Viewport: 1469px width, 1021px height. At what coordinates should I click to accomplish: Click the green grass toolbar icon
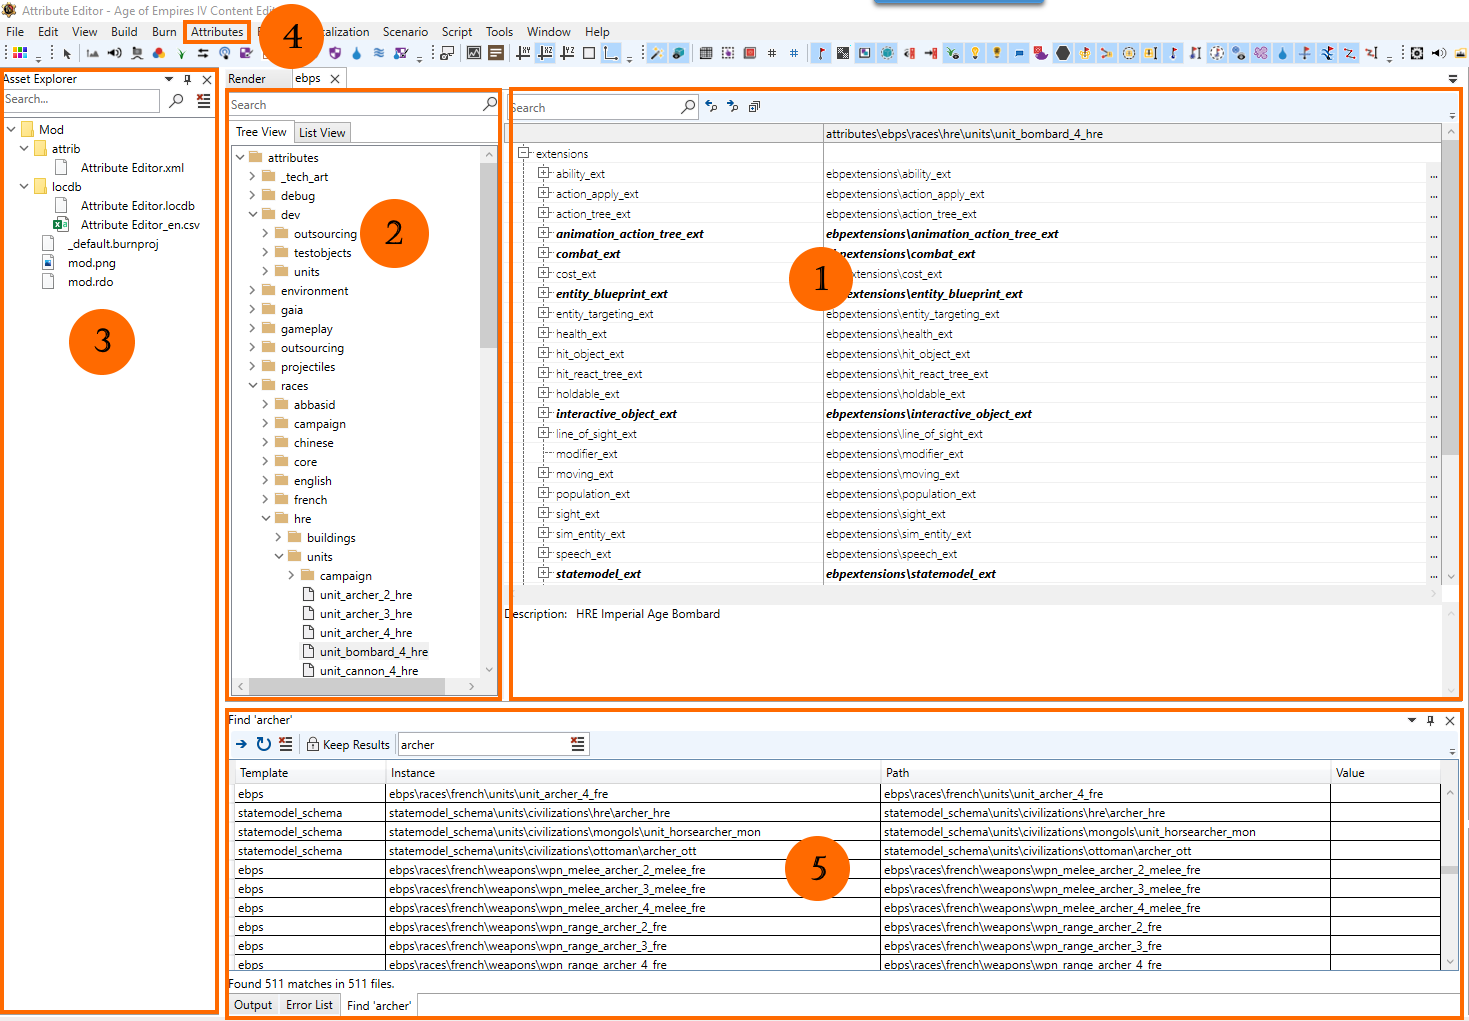pyautogui.click(x=181, y=53)
